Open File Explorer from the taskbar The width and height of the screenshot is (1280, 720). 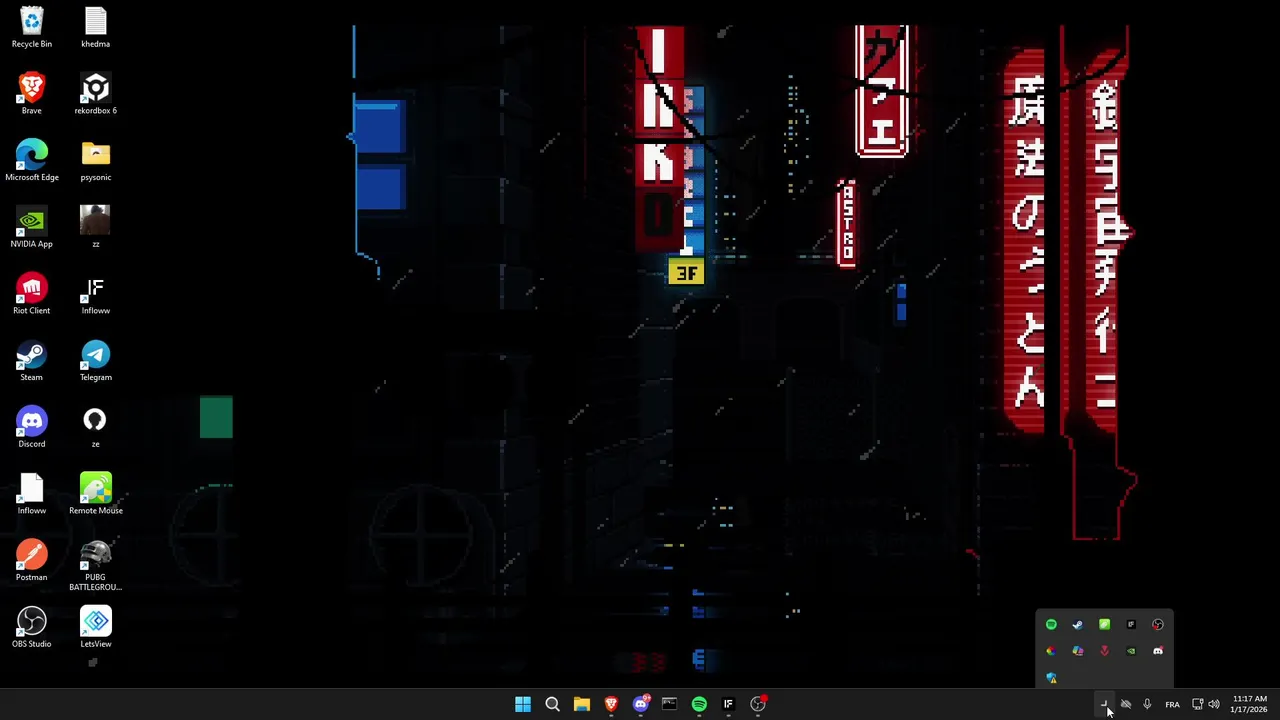(x=582, y=704)
